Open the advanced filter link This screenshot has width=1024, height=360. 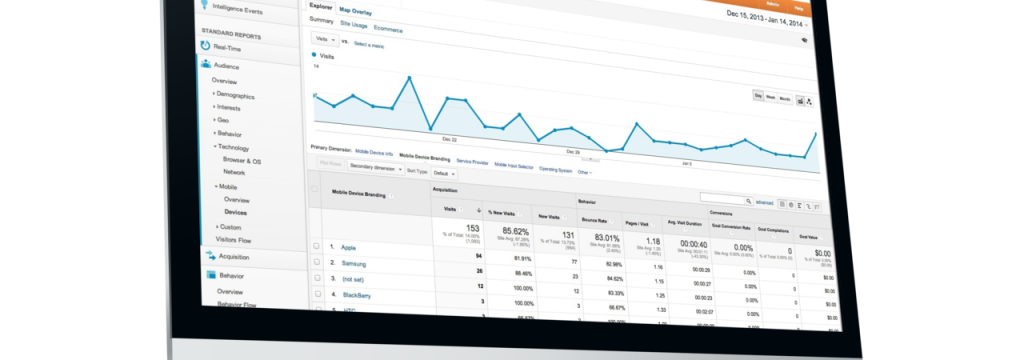coord(764,203)
